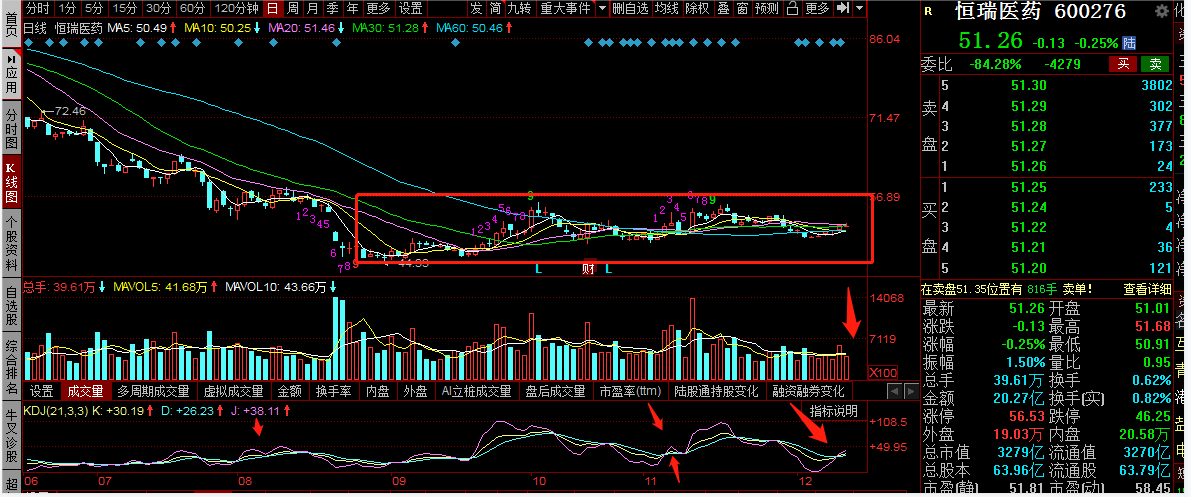Open chart 设置 in the top toolbar

coord(411,8)
